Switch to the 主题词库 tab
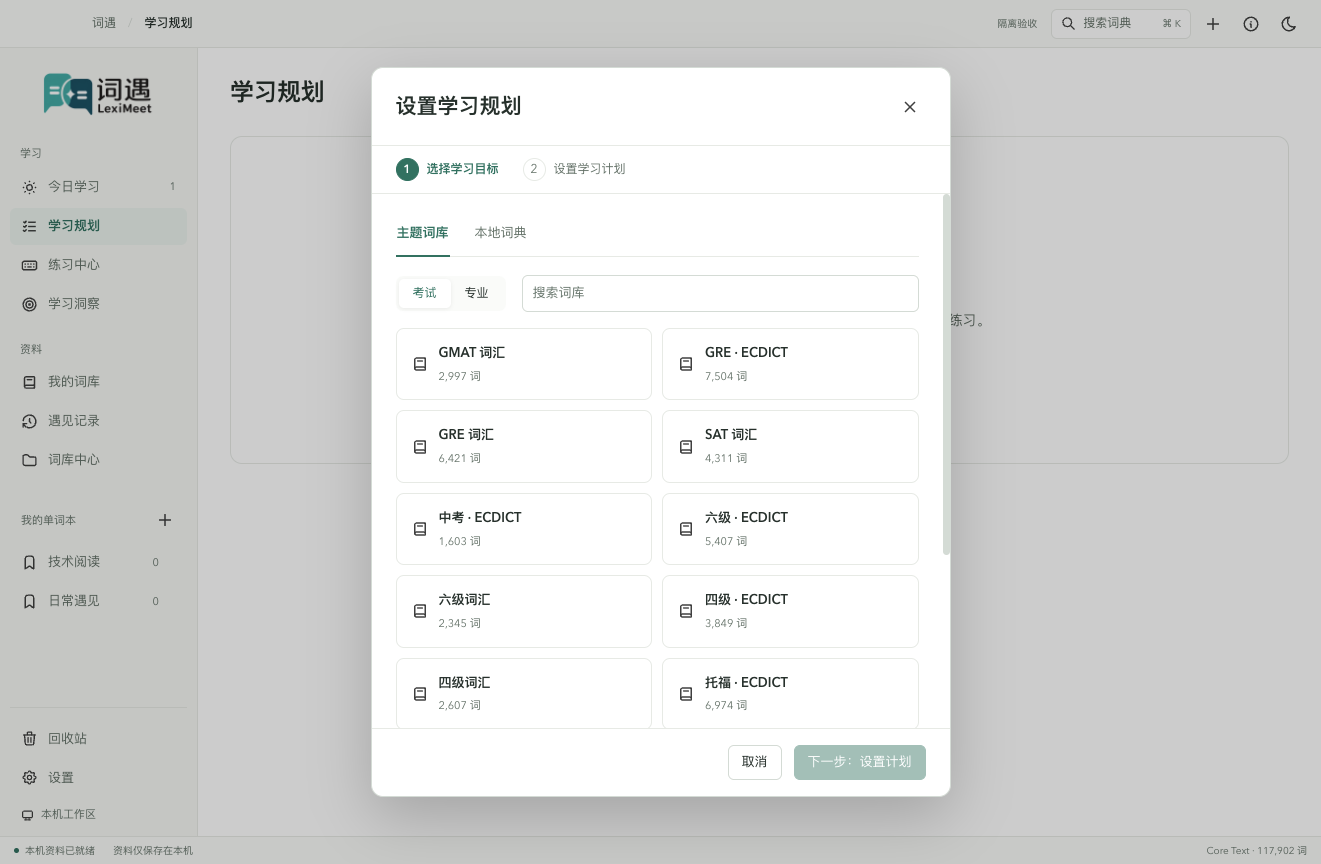 point(423,233)
